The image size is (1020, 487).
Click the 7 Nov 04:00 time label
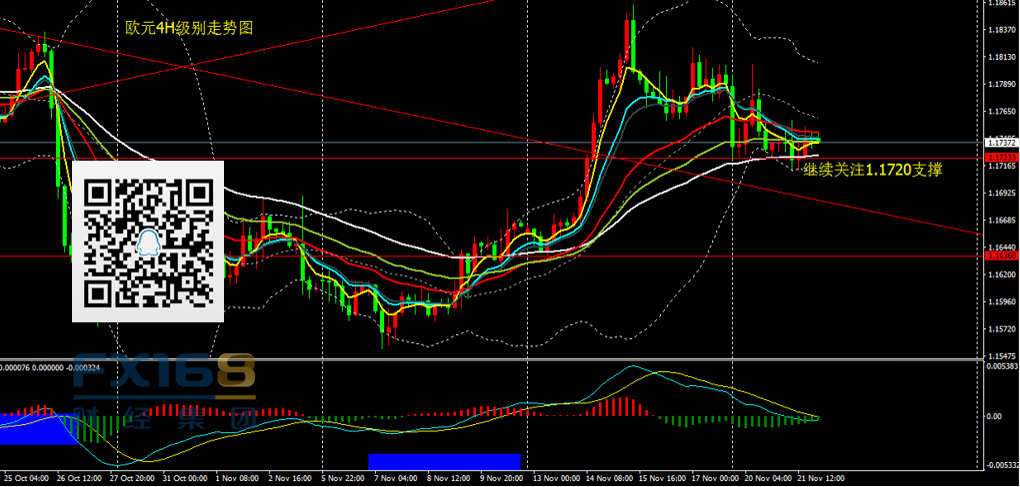pos(394,477)
